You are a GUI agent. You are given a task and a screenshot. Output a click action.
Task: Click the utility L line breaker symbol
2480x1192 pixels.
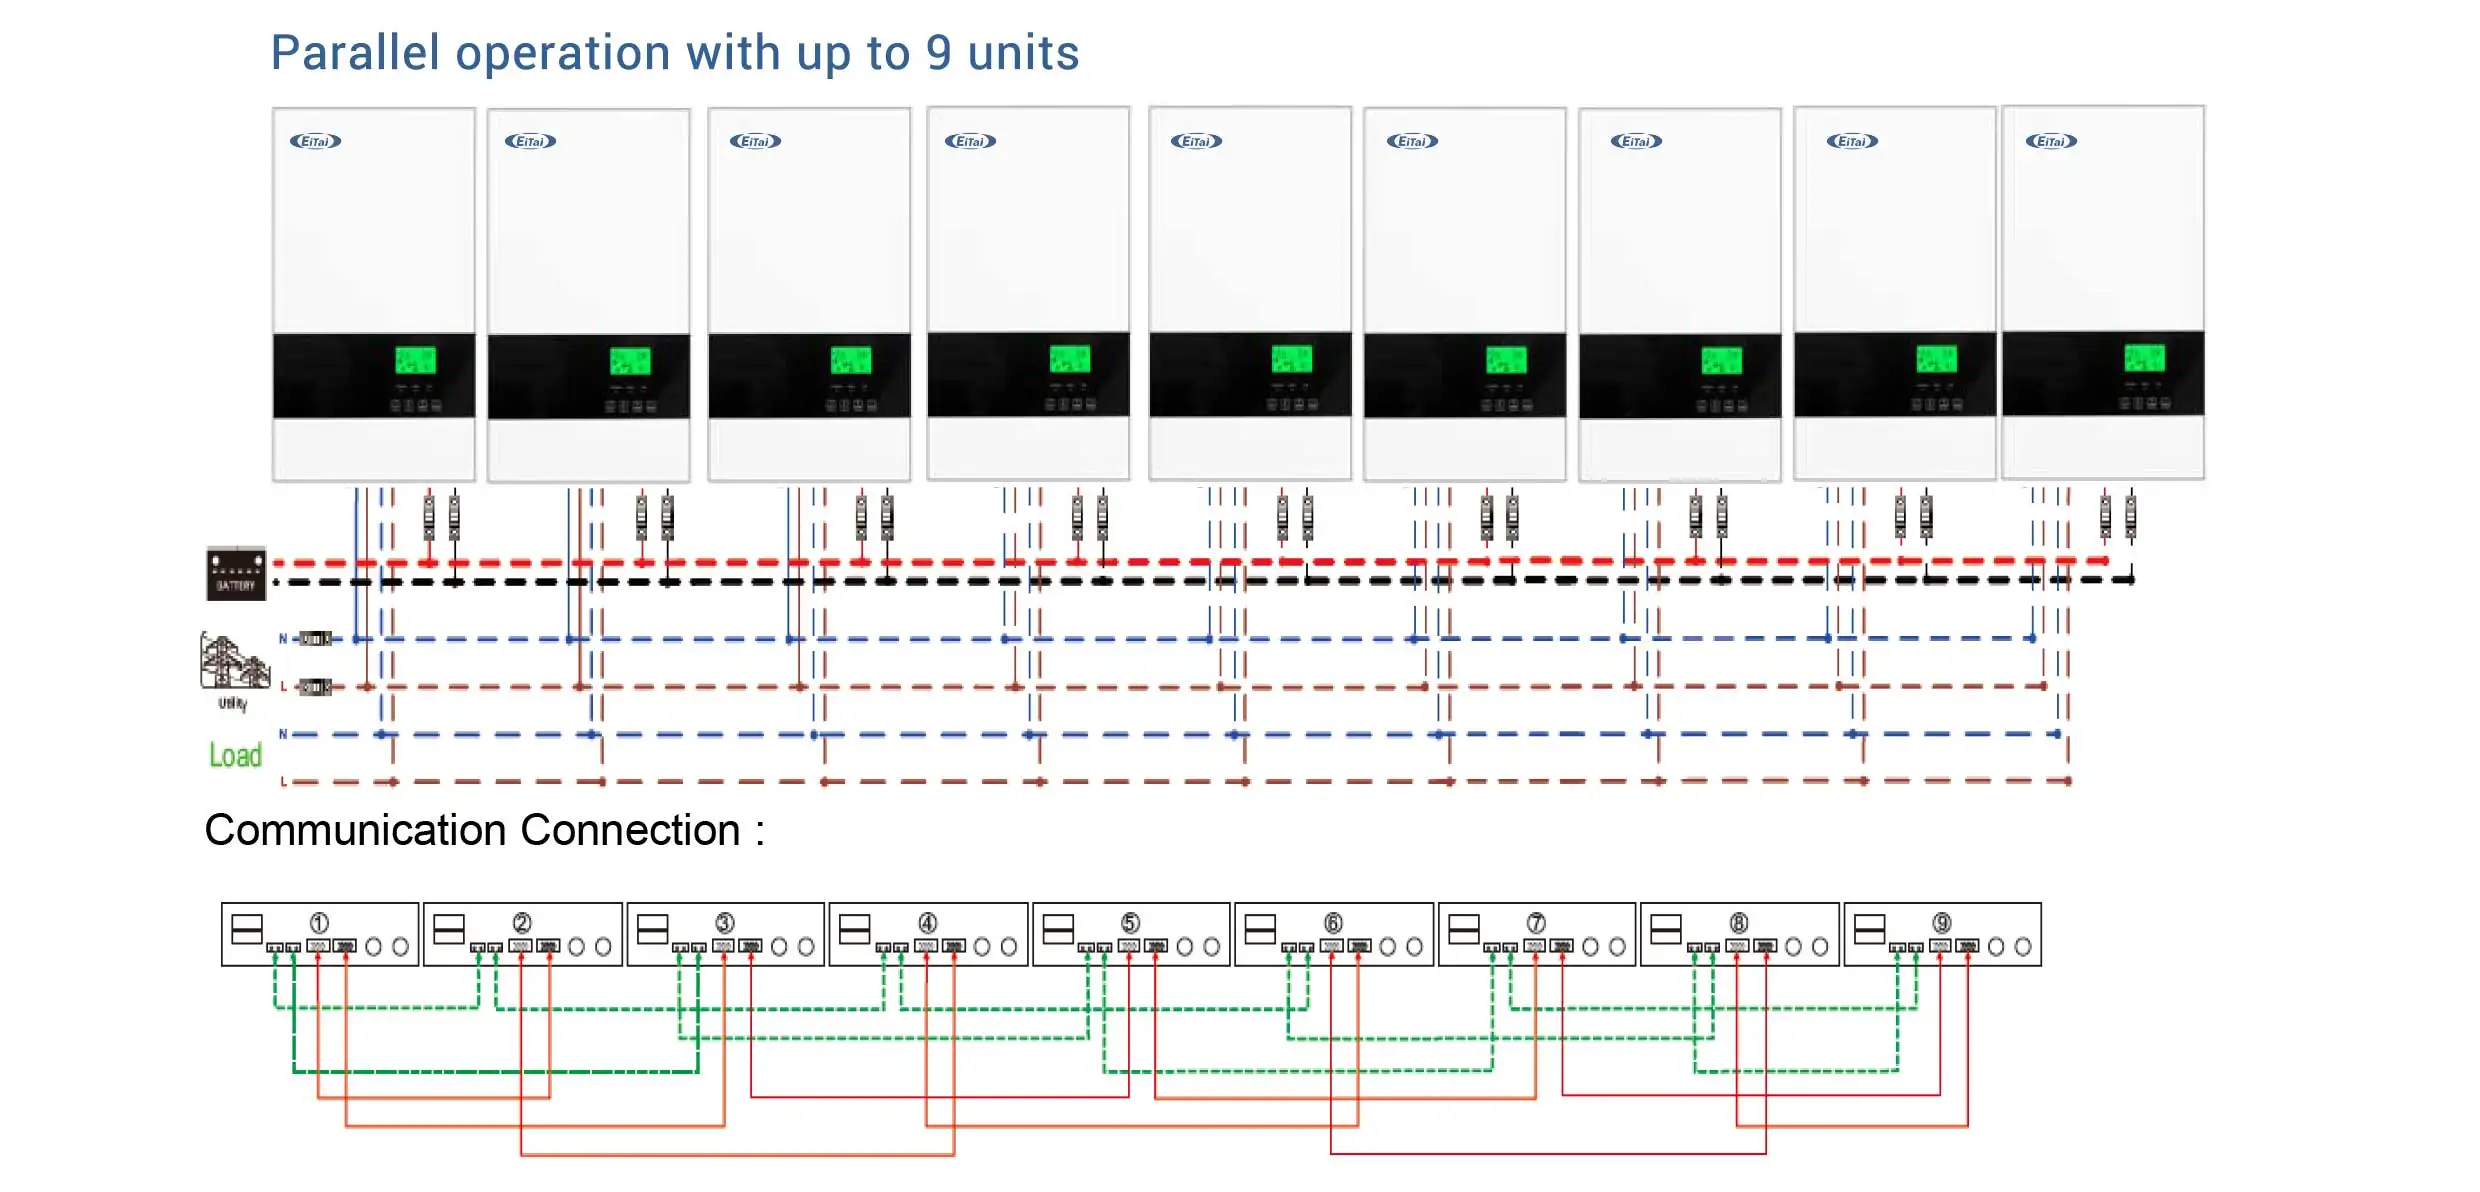pos(315,687)
